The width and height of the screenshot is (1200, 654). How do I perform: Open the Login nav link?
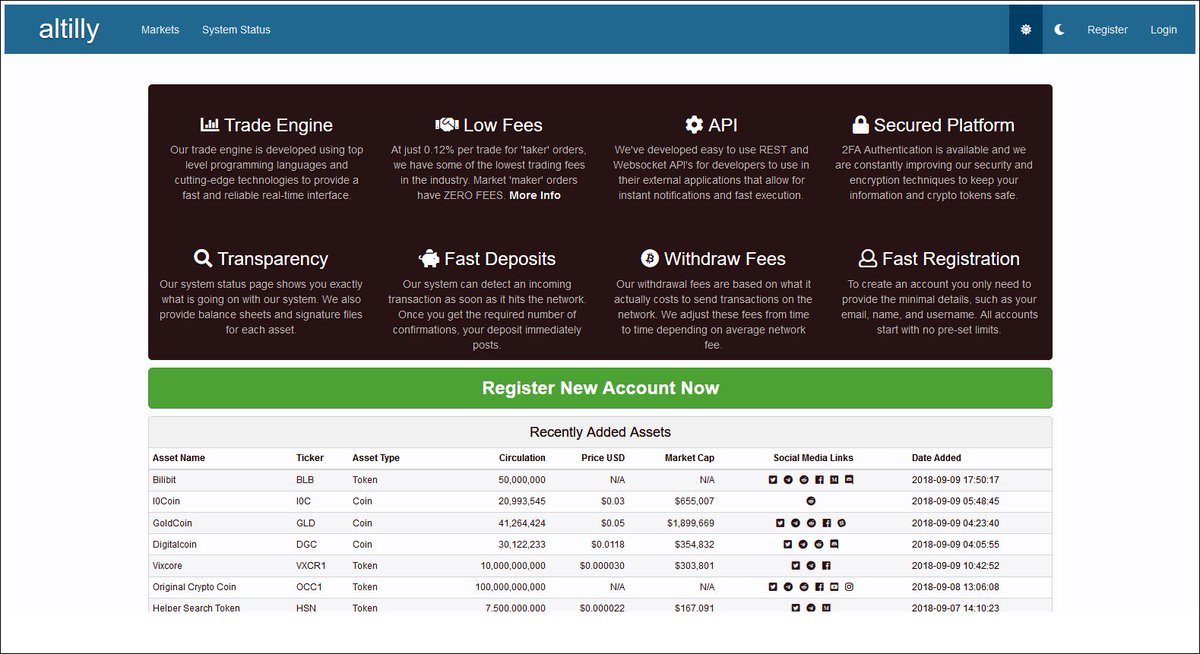pyautogui.click(x=1163, y=30)
